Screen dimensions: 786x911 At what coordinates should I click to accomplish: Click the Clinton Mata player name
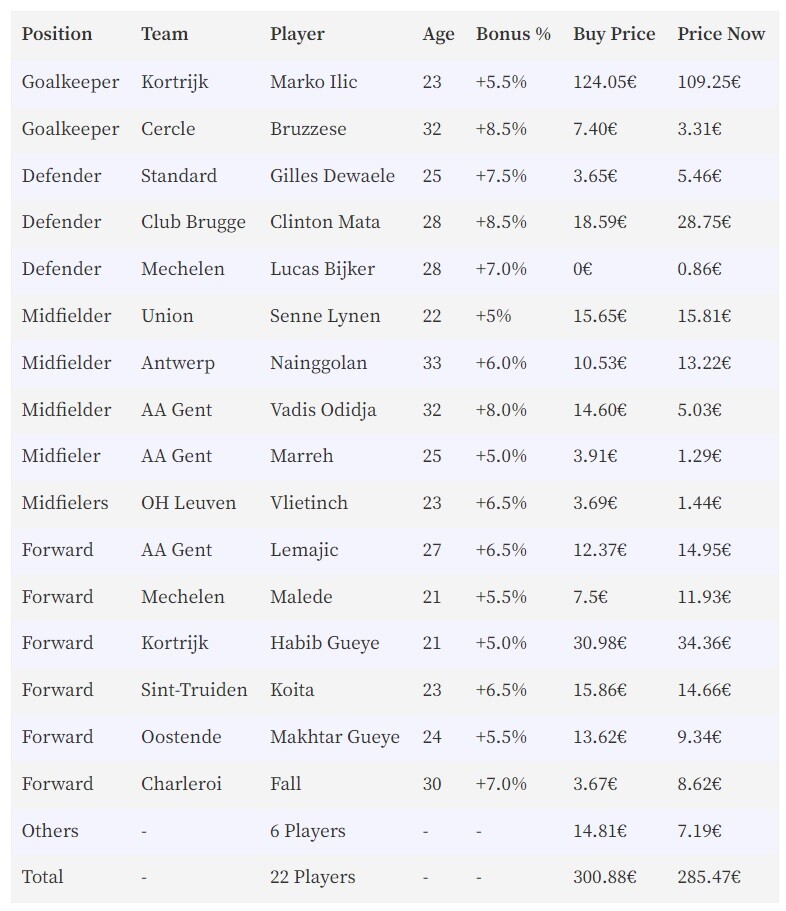tap(325, 222)
